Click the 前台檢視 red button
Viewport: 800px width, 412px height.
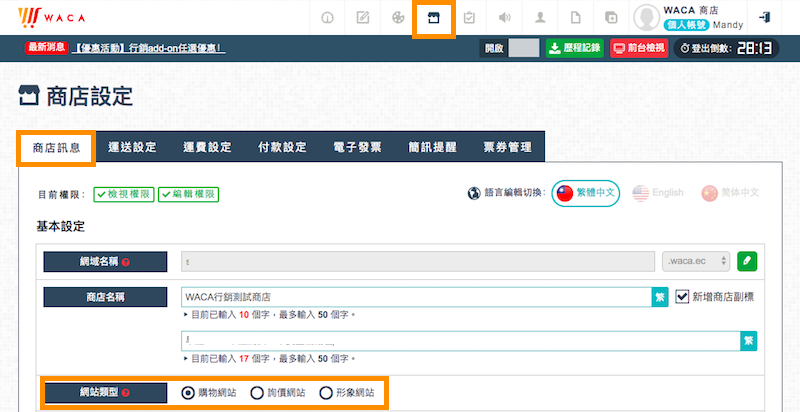(639, 47)
